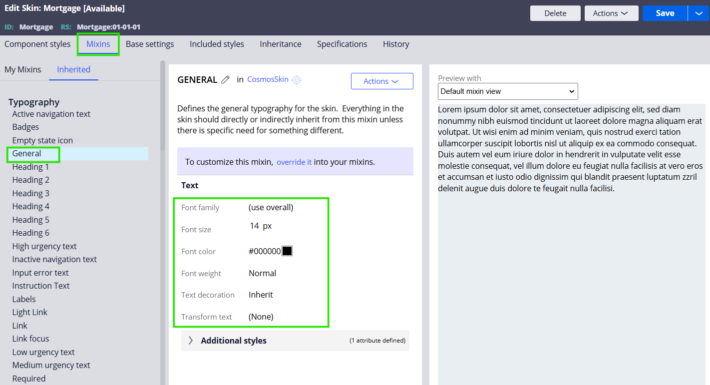710x385 pixels.
Task: Select the Heading 6 mixin
Action: pos(30,233)
